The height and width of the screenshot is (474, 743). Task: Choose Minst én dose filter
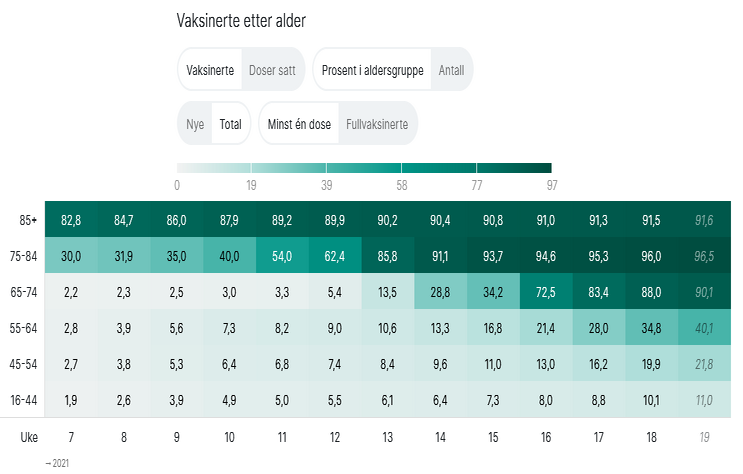(x=299, y=125)
